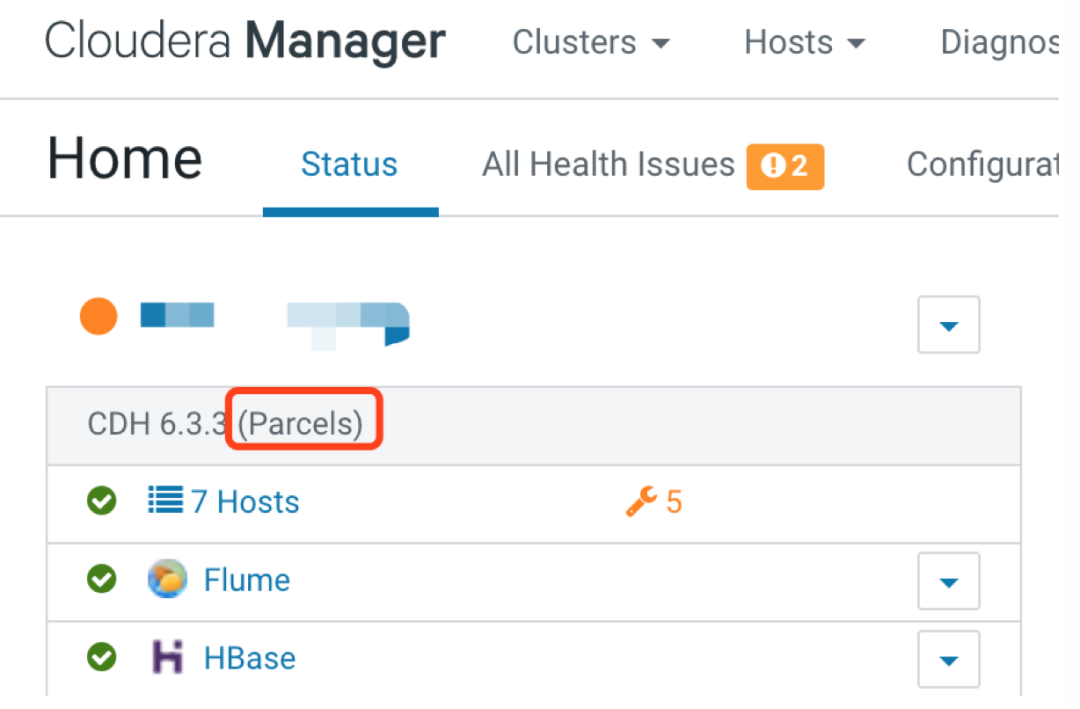Screen dimensions: 1080x709
Task: Click the Hosts list icon
Action: coord(165,500)
